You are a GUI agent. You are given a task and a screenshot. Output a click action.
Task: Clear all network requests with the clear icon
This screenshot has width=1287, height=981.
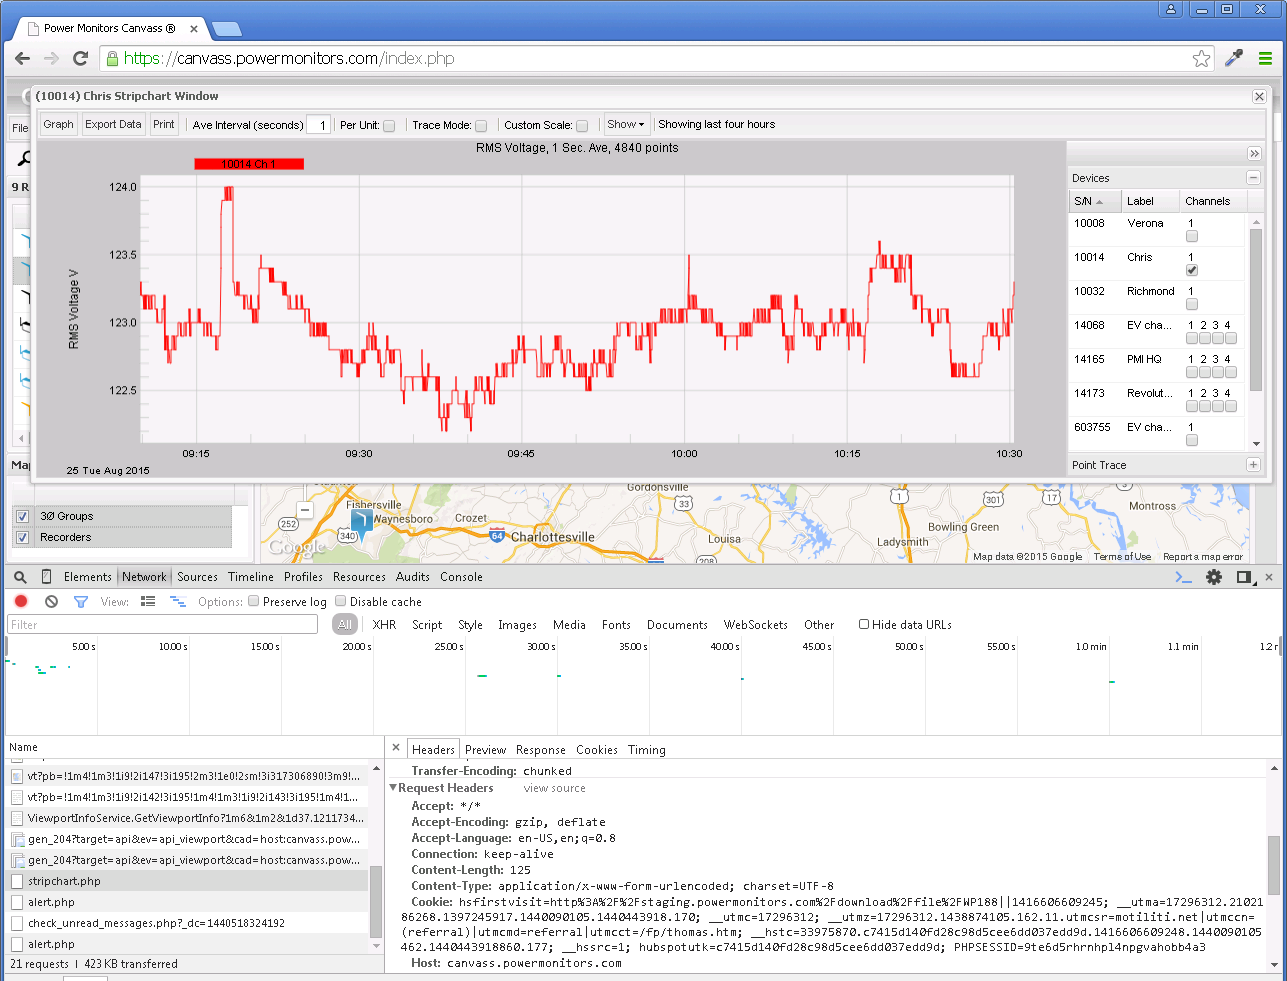pos(51,601)
